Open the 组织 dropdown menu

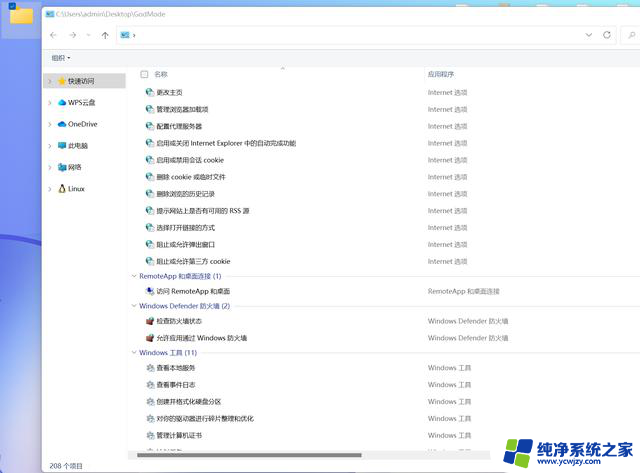point(61,58)
